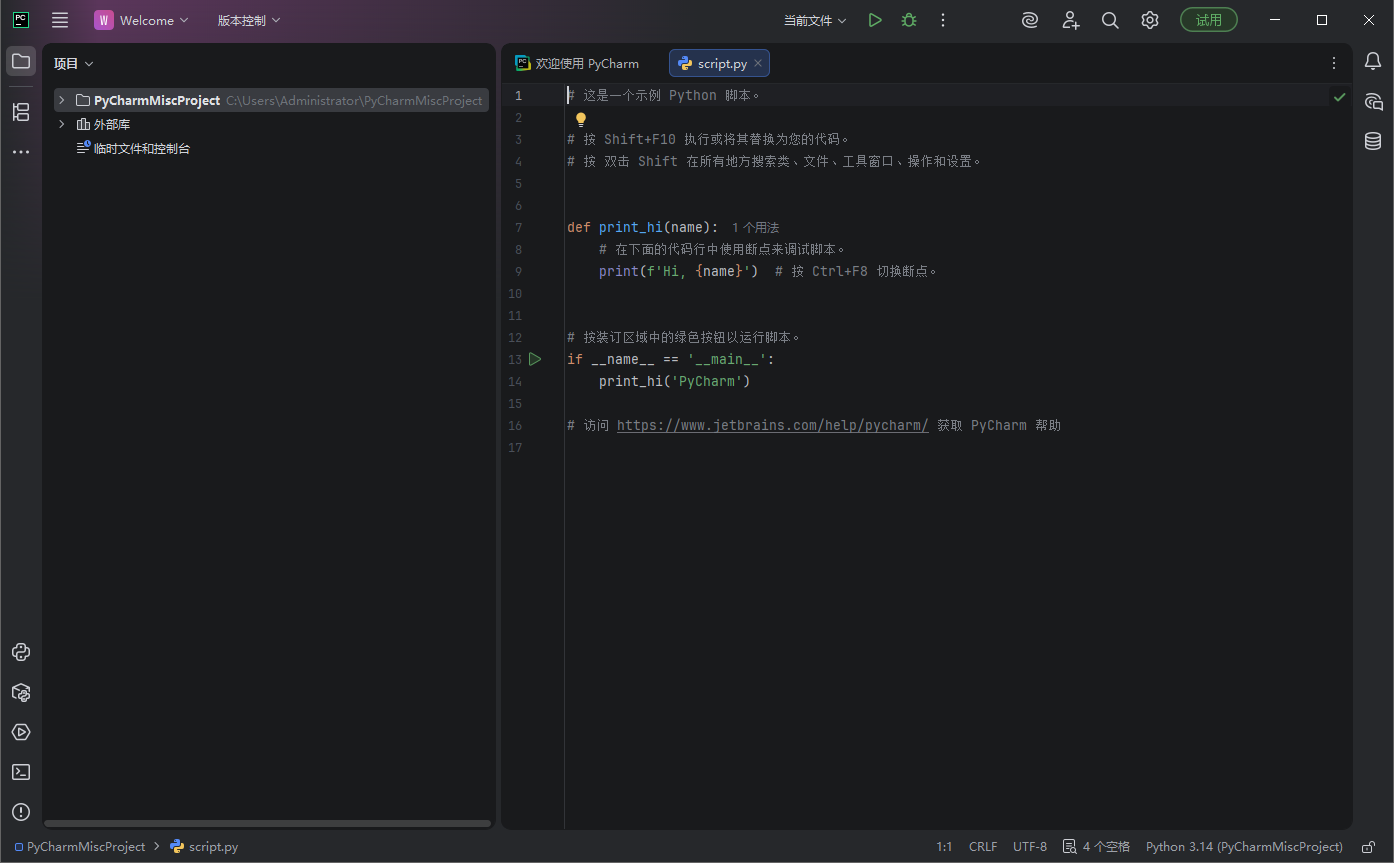Open the 当前文件 run configuration dropdown

point(814,19)
